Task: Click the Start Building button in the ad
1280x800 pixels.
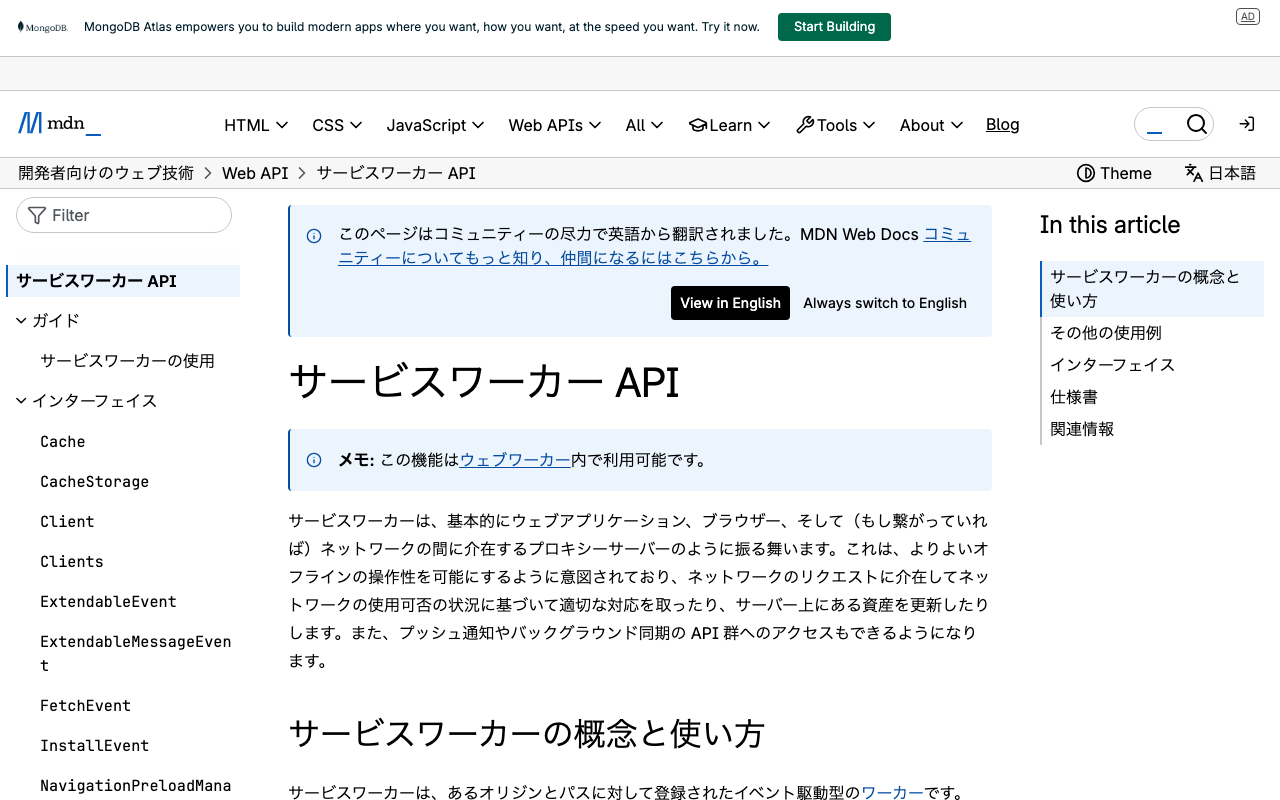Action: [834, 26]
